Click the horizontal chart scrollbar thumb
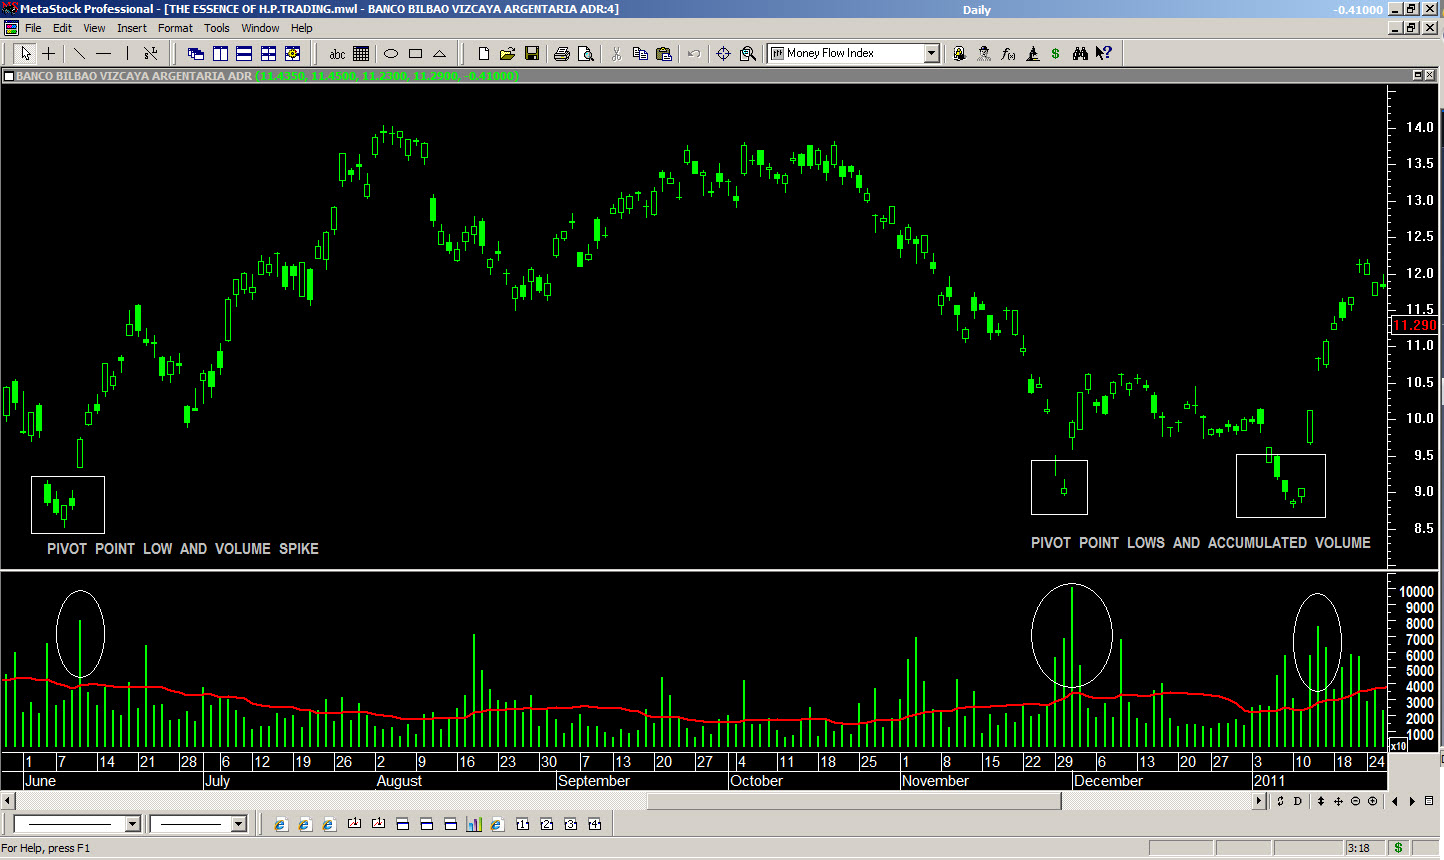The image size is (1444, 860). [x=854, y=801]
